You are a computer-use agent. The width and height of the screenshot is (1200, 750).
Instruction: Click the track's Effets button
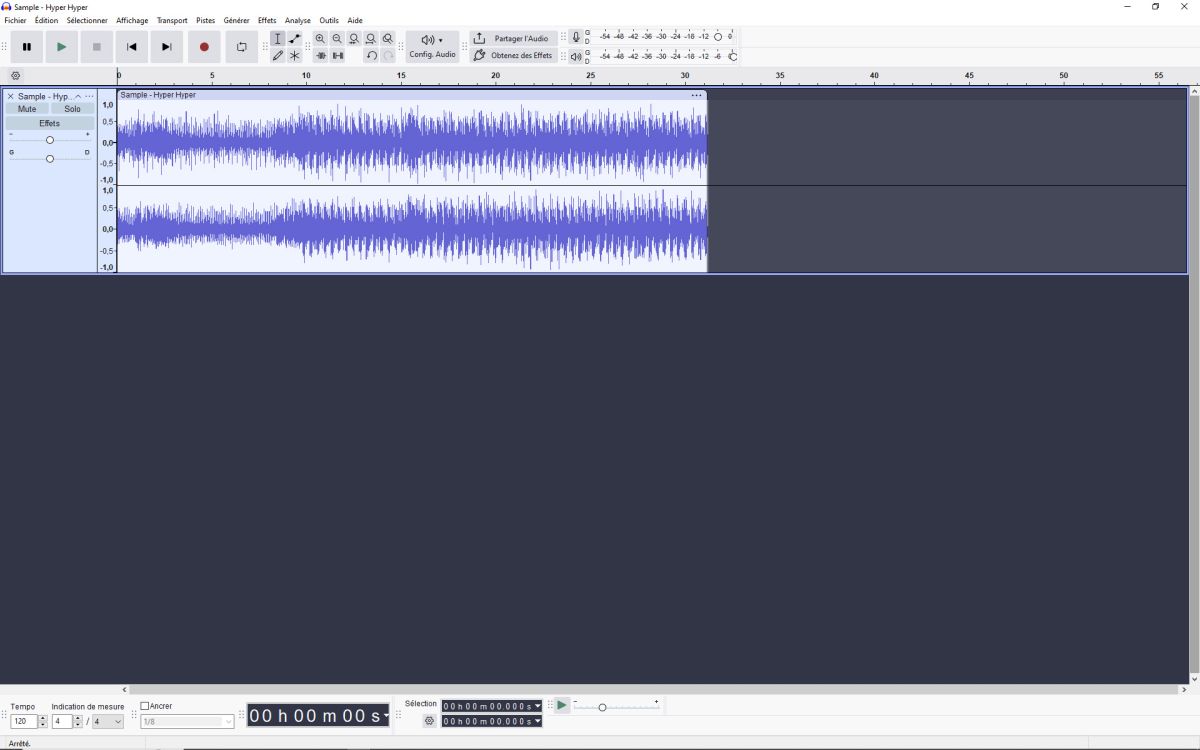point(49,123)
